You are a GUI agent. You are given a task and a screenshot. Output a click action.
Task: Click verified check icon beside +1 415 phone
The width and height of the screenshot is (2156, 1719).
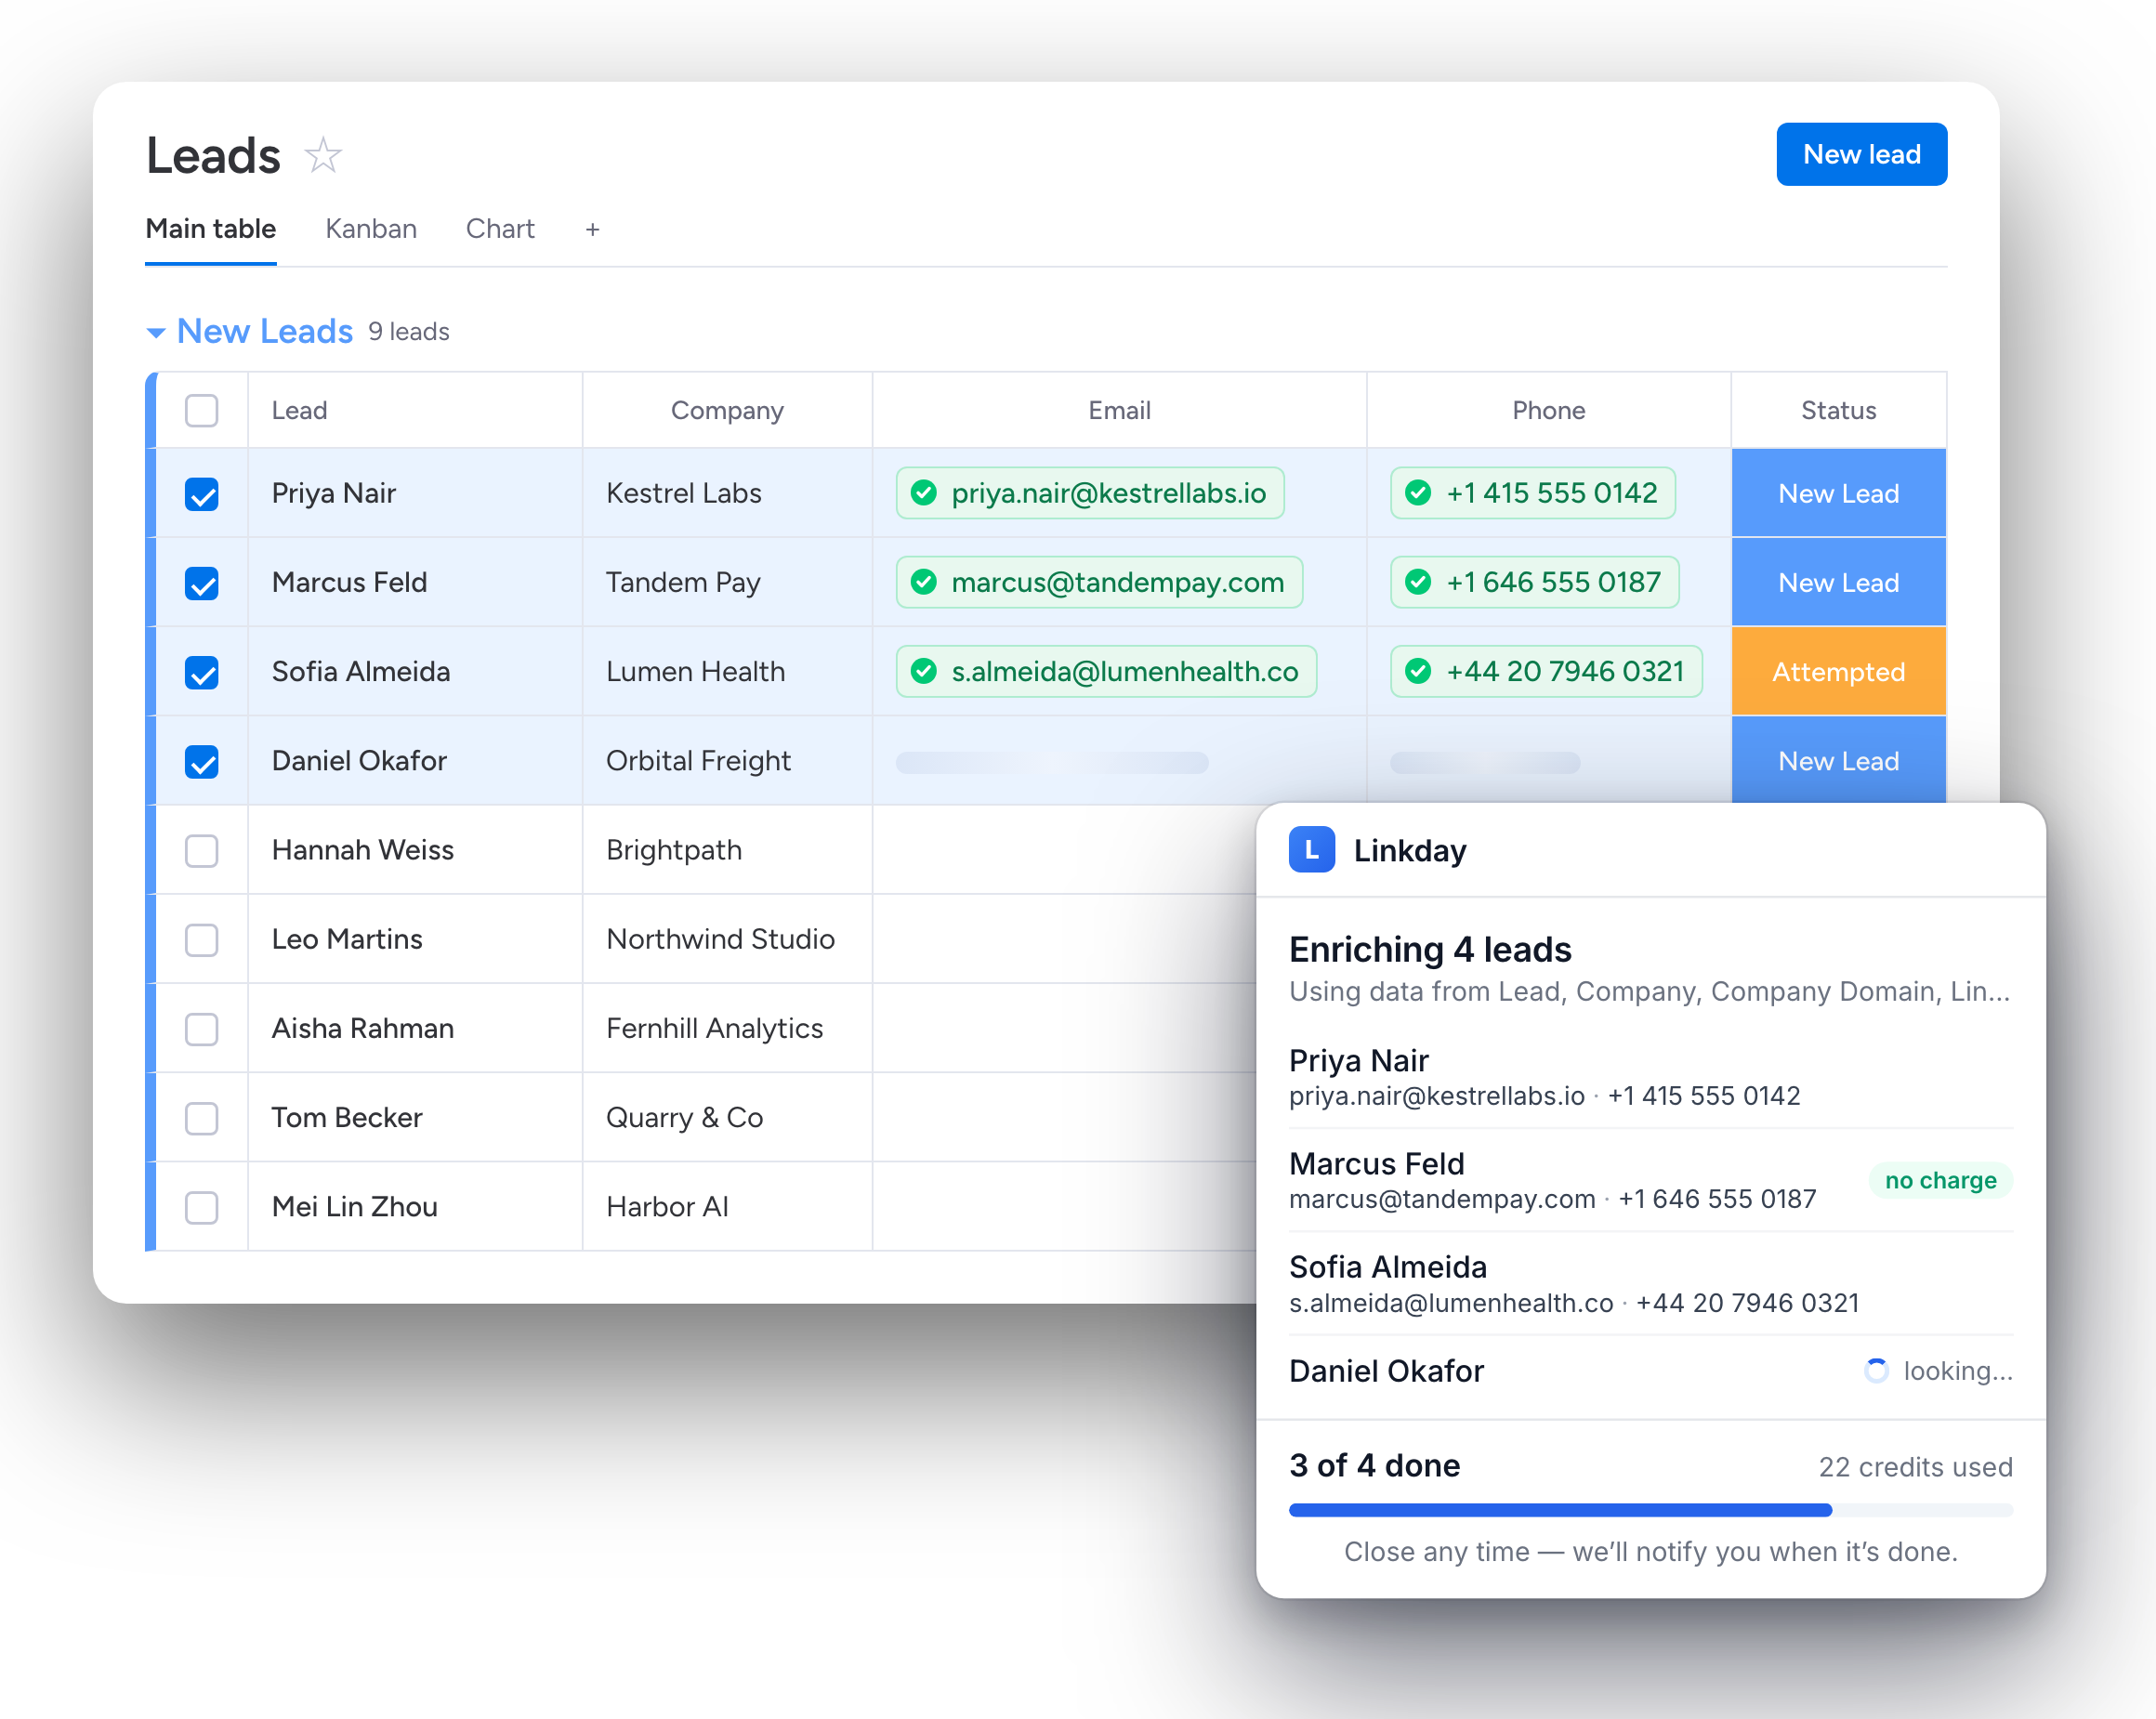click(1417, 493)
